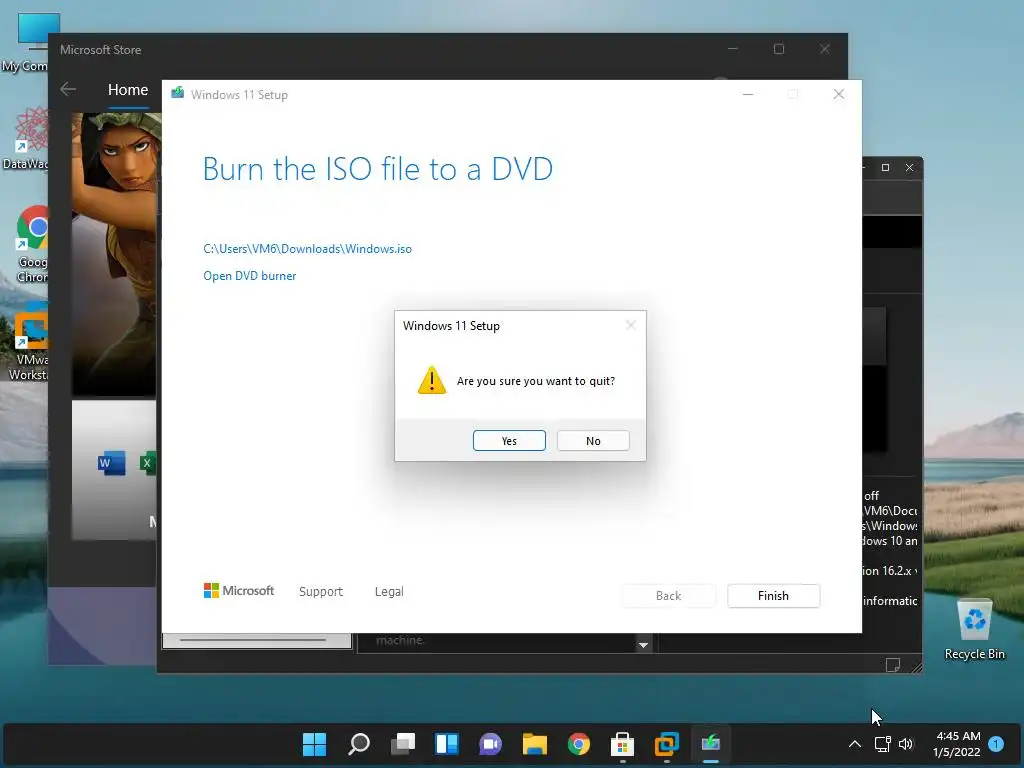This screenshot has height=768, width=1024.
Task: Click the Back button in Setup
Action: pos(668,596)
